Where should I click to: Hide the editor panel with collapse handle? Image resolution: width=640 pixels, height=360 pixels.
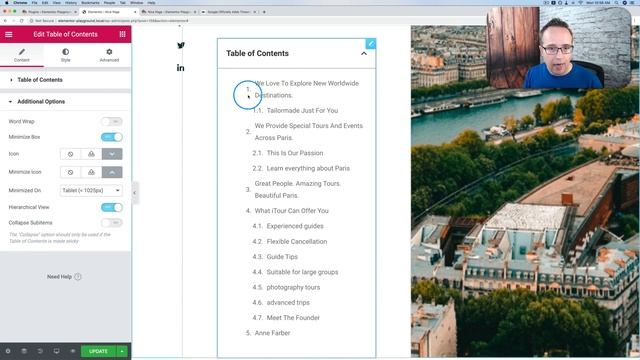click(134, 193)
